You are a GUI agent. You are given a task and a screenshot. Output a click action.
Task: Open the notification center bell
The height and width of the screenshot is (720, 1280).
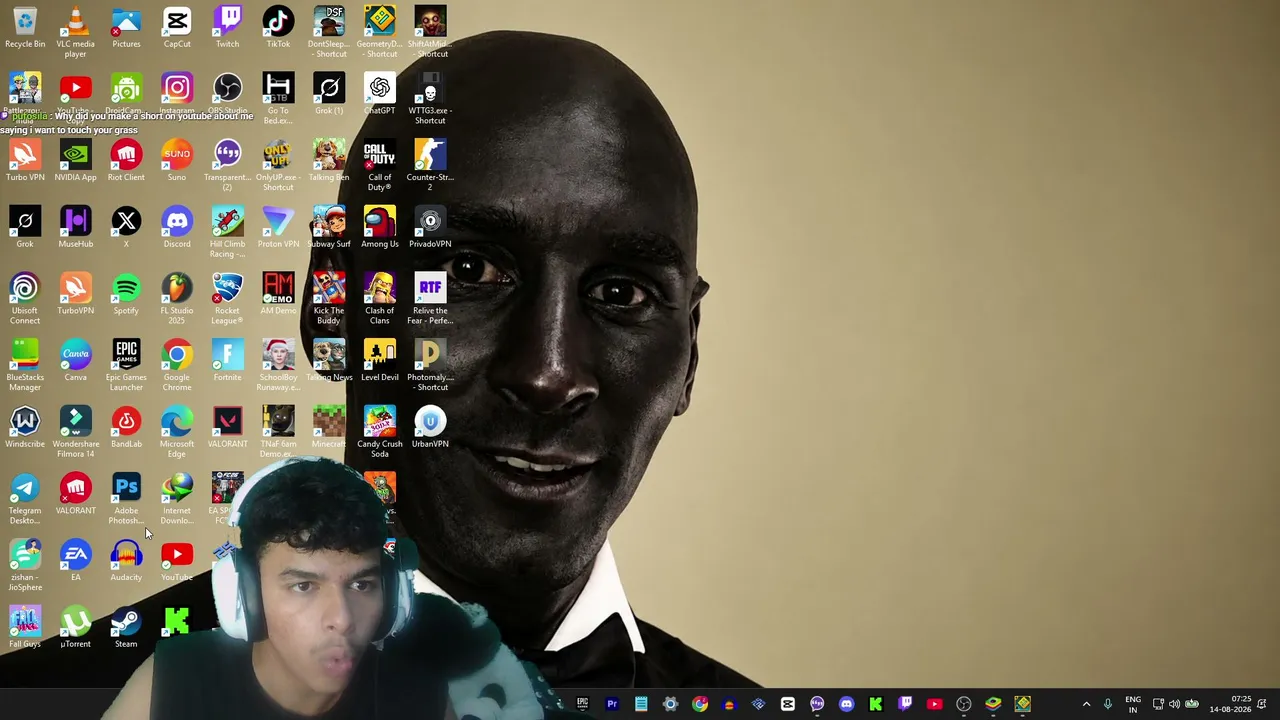click(x=1262, y=704)
